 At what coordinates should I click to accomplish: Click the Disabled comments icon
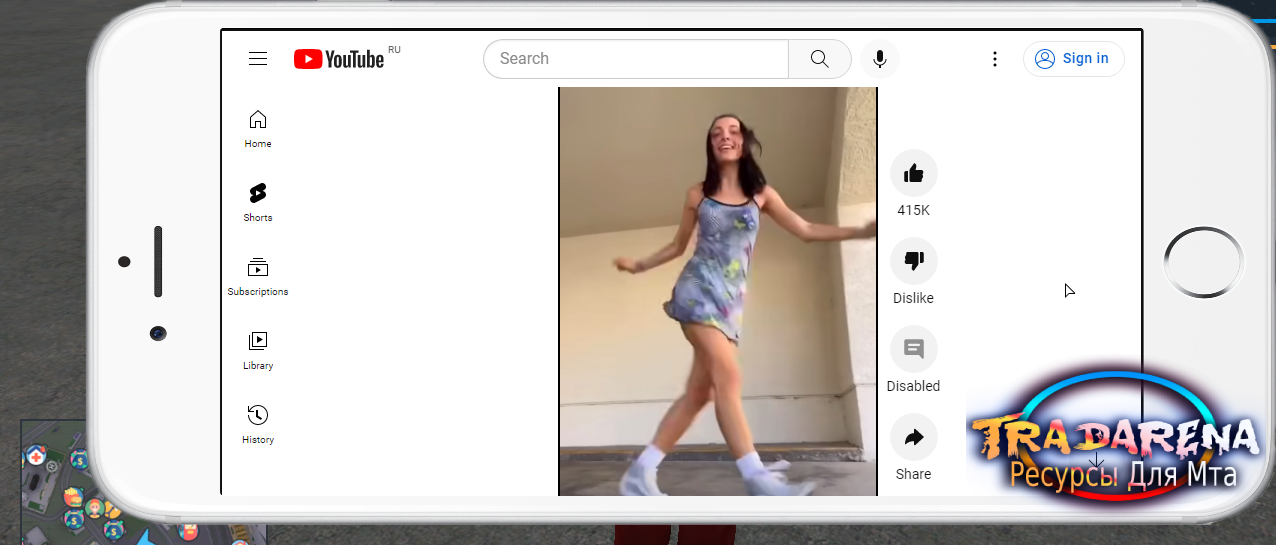pos(914,350)
